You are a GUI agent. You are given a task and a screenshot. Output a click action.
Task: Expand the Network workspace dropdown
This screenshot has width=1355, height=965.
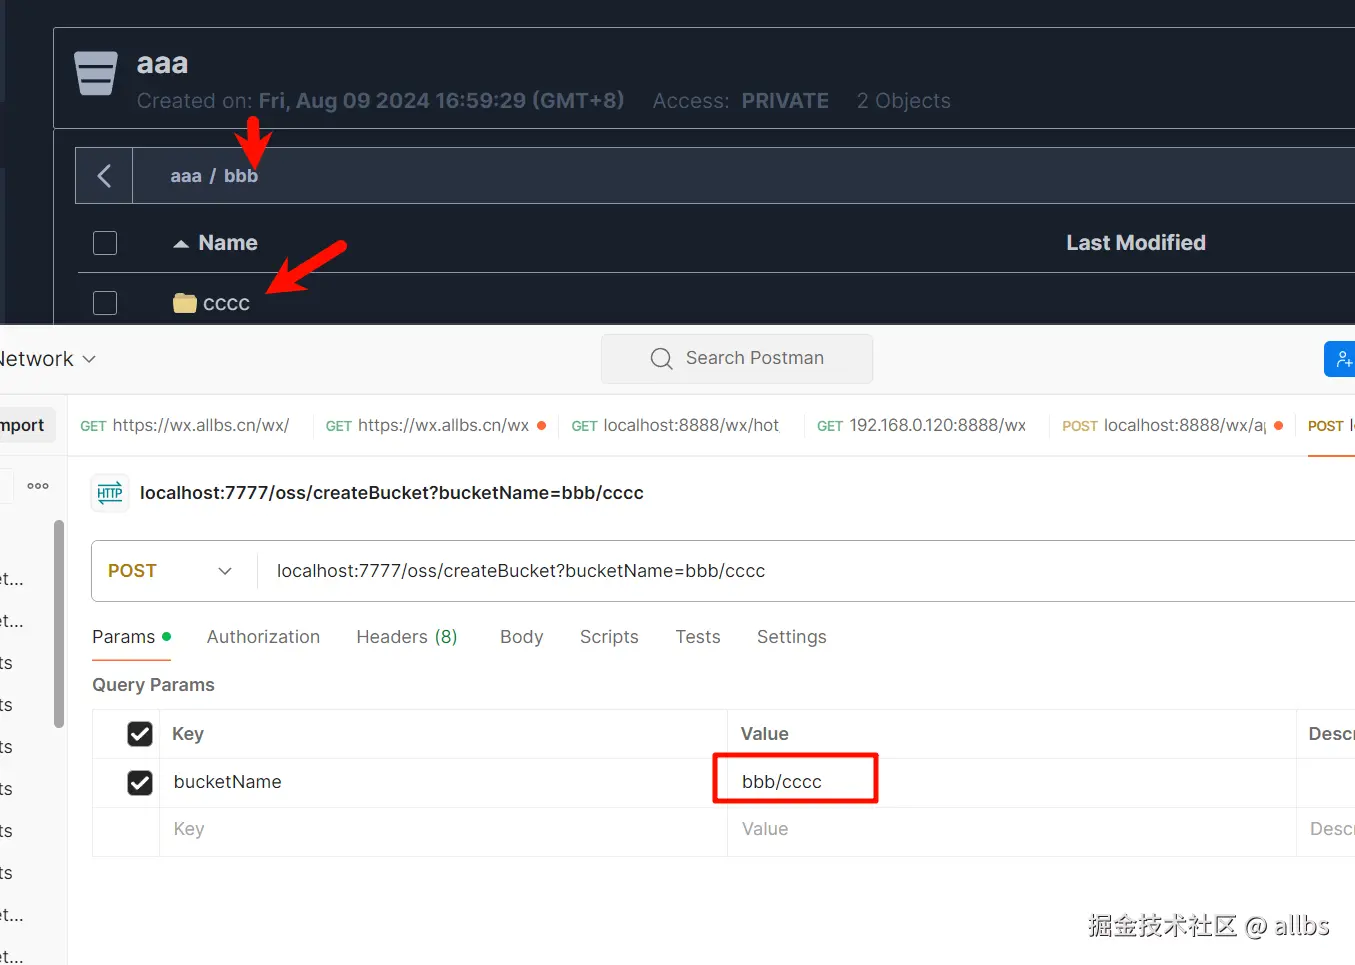click(x=47, y=359)
